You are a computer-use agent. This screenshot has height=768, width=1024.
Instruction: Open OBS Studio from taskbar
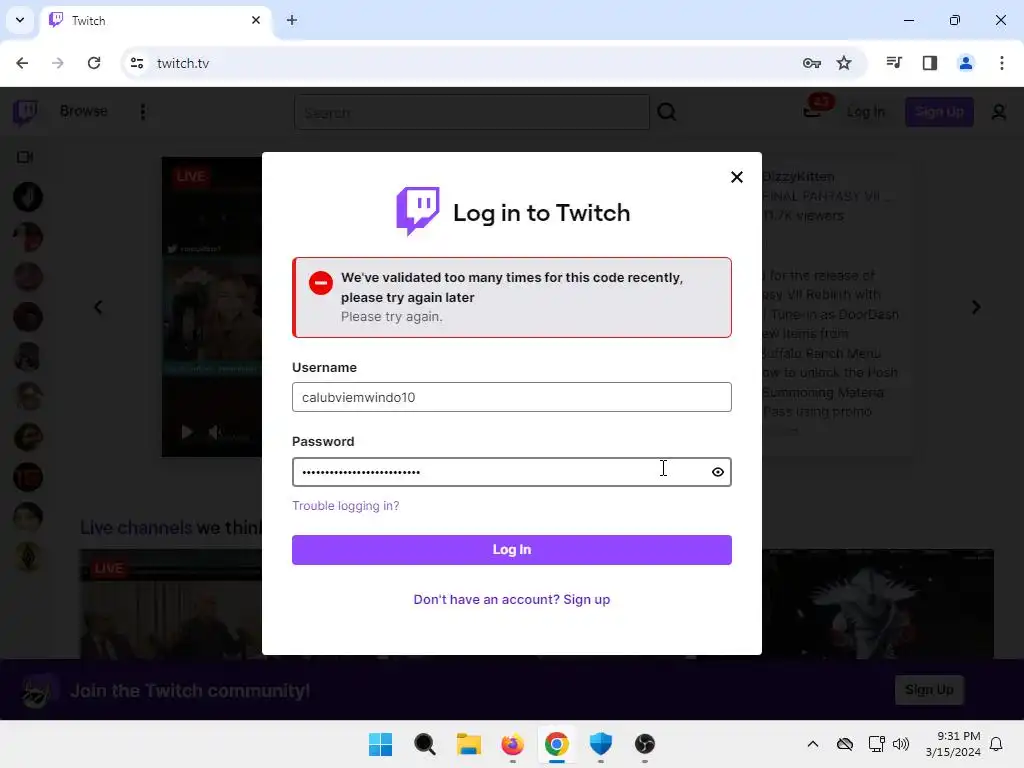[x=645, y=744]
